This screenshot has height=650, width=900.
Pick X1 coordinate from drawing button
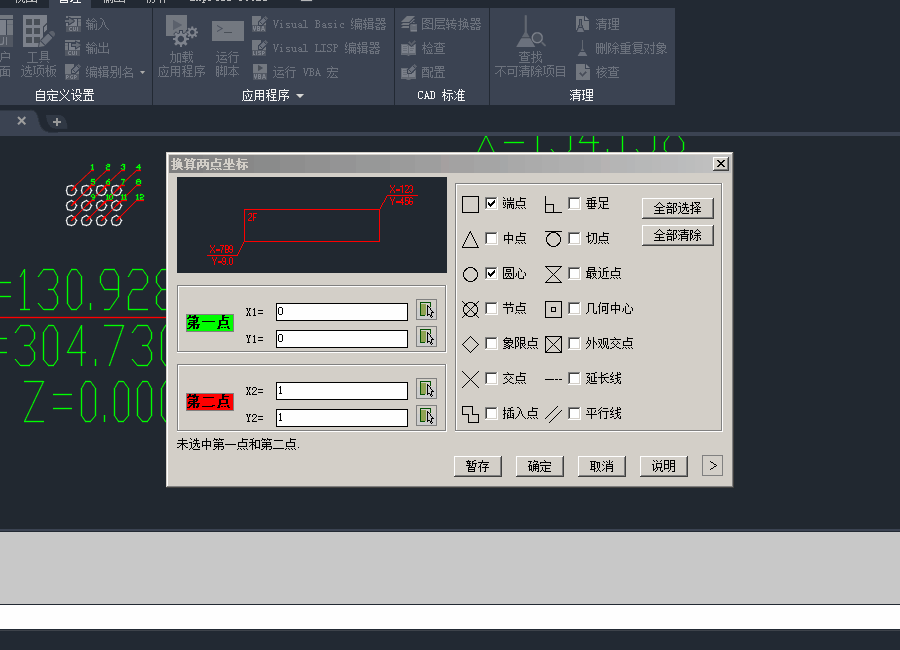click(x=426, y=310)
